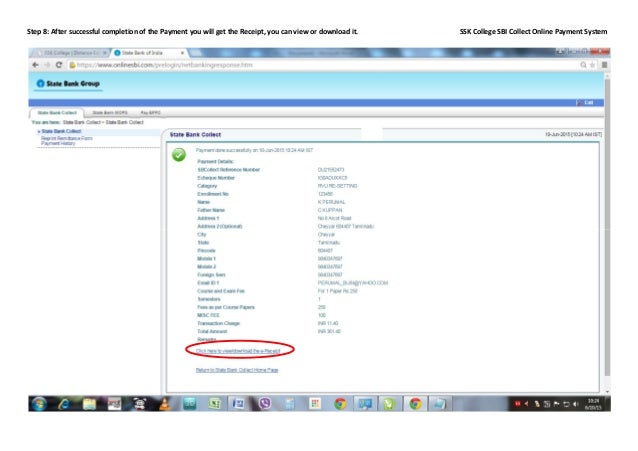The height and width of the screenshot is (451, 638).
Task: Return to State Bank Collect Home Page link
Action: pyautogui.click(x=237, y=370)
